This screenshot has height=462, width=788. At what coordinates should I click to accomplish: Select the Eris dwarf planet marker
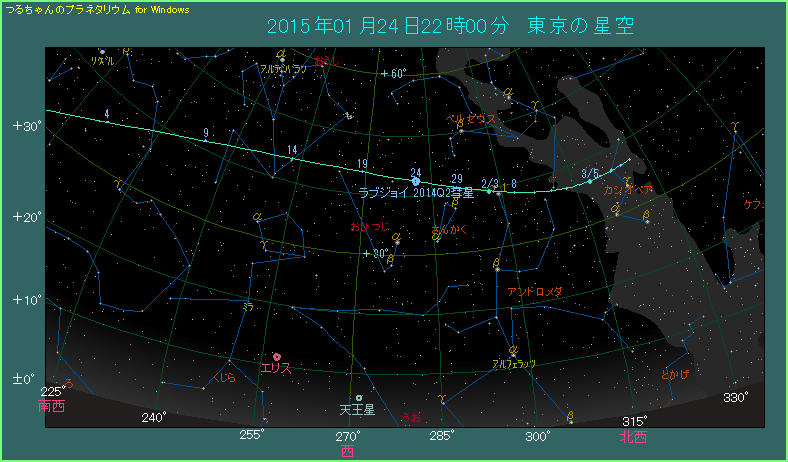277,357
